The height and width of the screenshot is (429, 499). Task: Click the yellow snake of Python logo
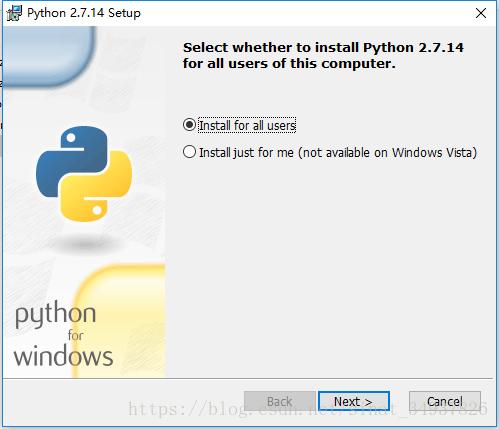tap(96, 186)
